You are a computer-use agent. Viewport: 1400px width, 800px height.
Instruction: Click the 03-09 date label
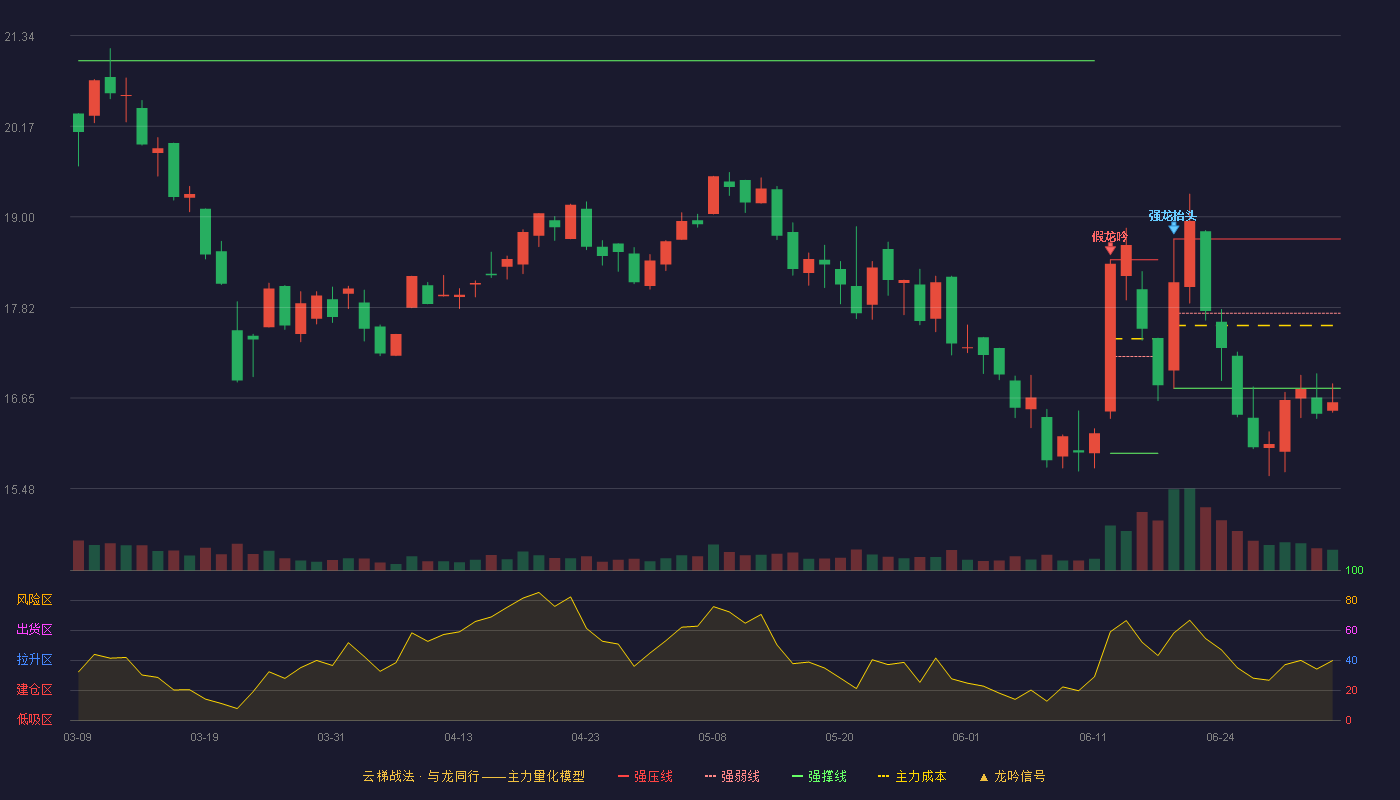coord(77,737)
